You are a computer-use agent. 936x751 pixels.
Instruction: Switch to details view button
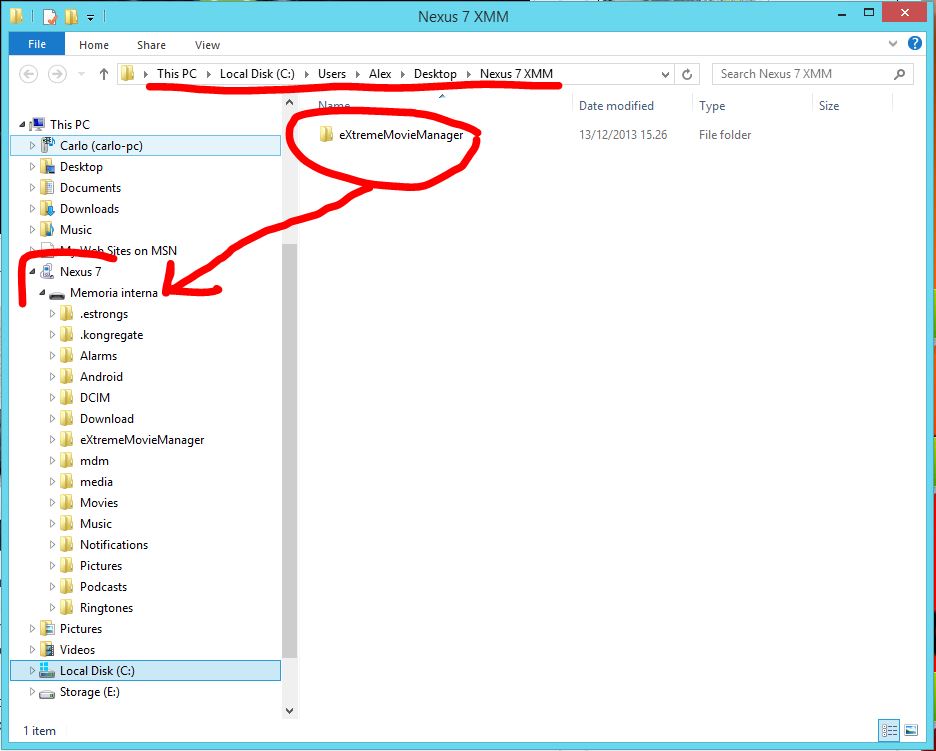pos(889,730)
